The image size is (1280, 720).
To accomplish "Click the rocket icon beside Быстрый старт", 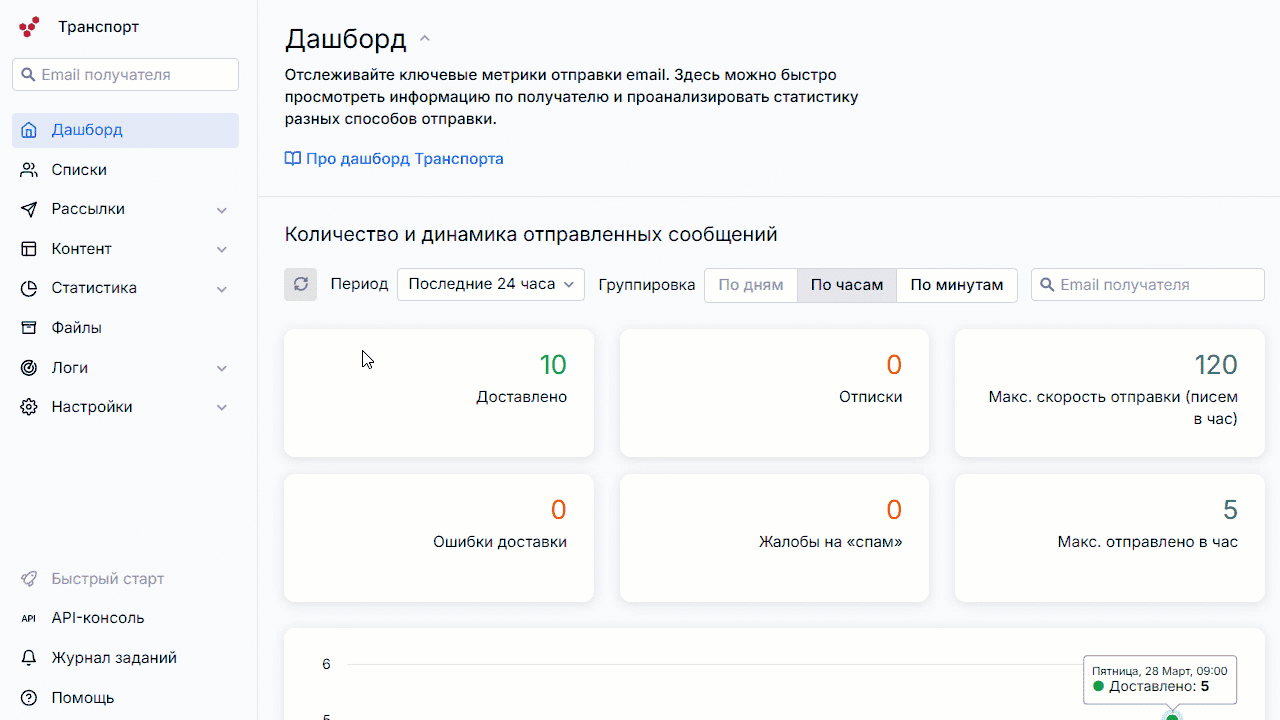I will tap(29, 579).
